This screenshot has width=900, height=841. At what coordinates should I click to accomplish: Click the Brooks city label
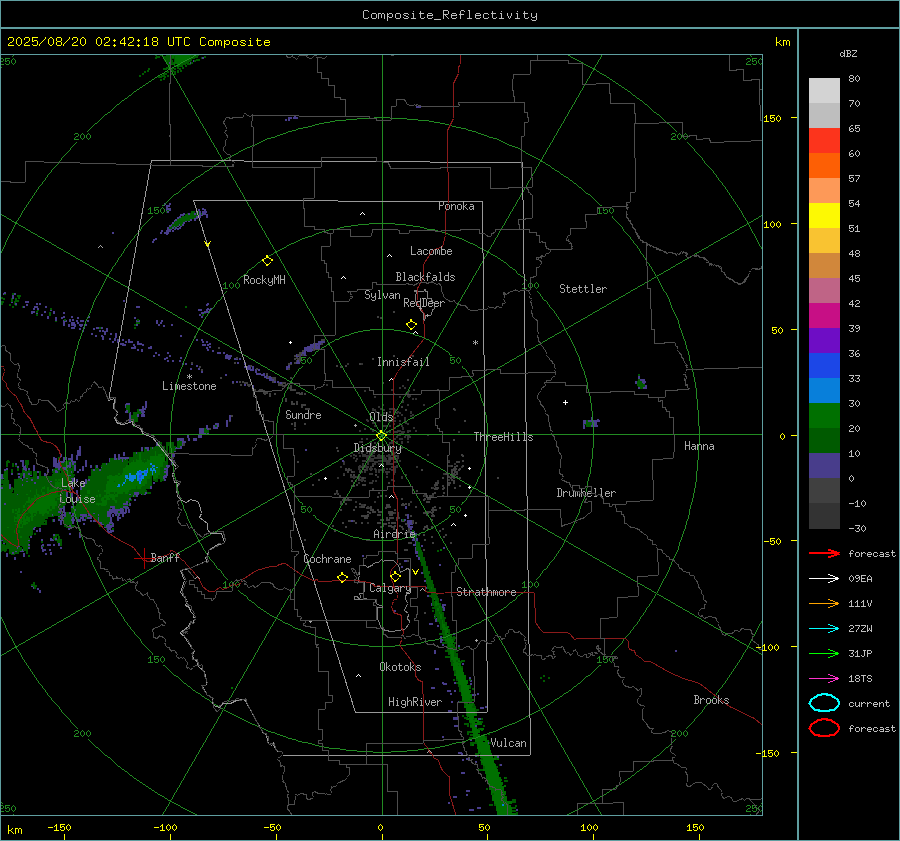coord(711,700)
